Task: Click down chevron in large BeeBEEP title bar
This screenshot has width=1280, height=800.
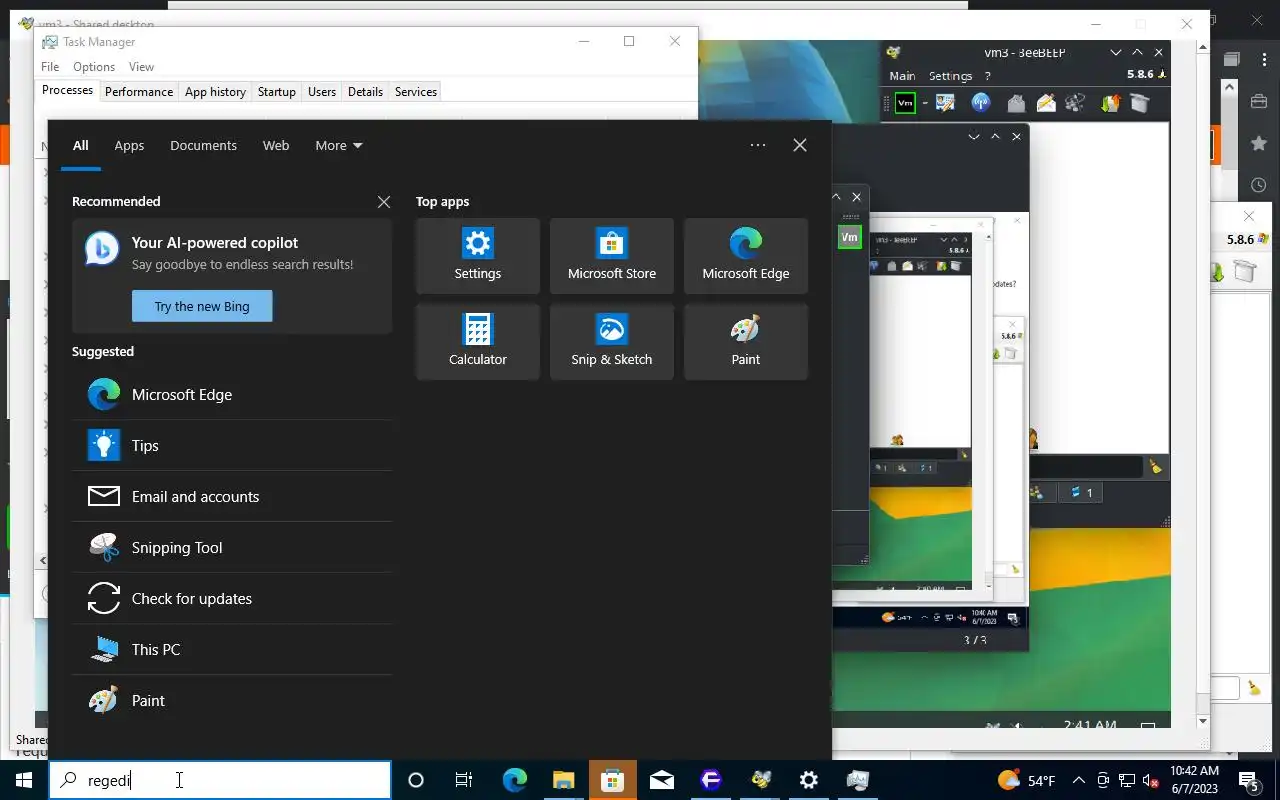Action: pyautogui.click(x=1116, y=53)
